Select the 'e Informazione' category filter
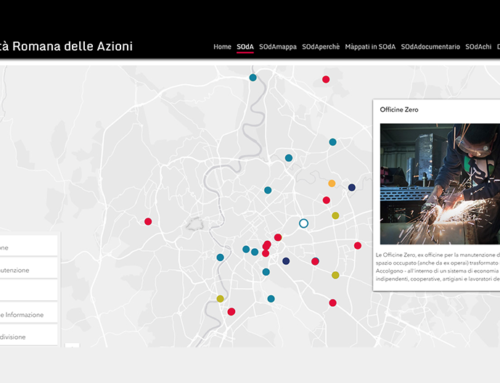The width and height of the screenshot is (500, 383). coord(29,314)
